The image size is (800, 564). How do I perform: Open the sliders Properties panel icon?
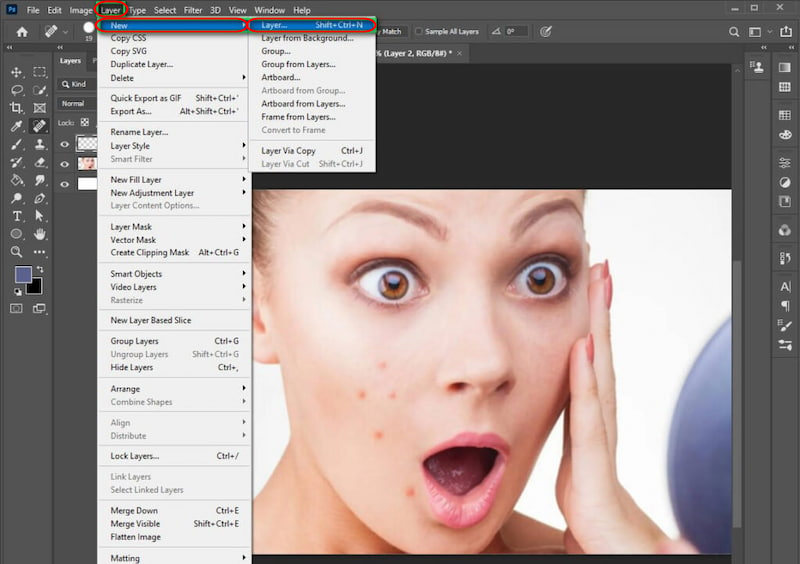(x=785, y=163)
